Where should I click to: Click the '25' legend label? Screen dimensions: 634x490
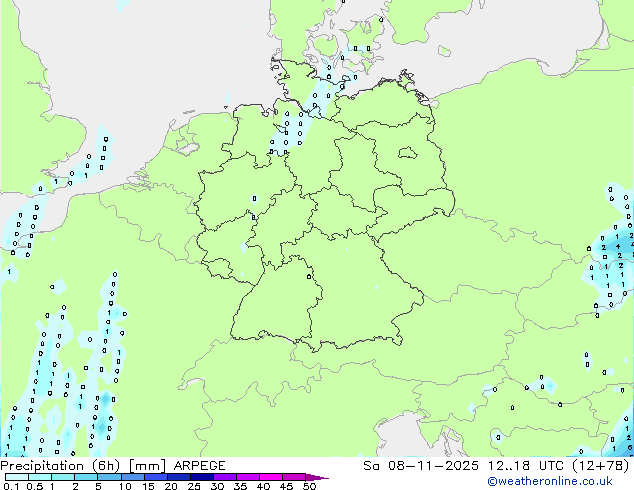pos(194,486)
